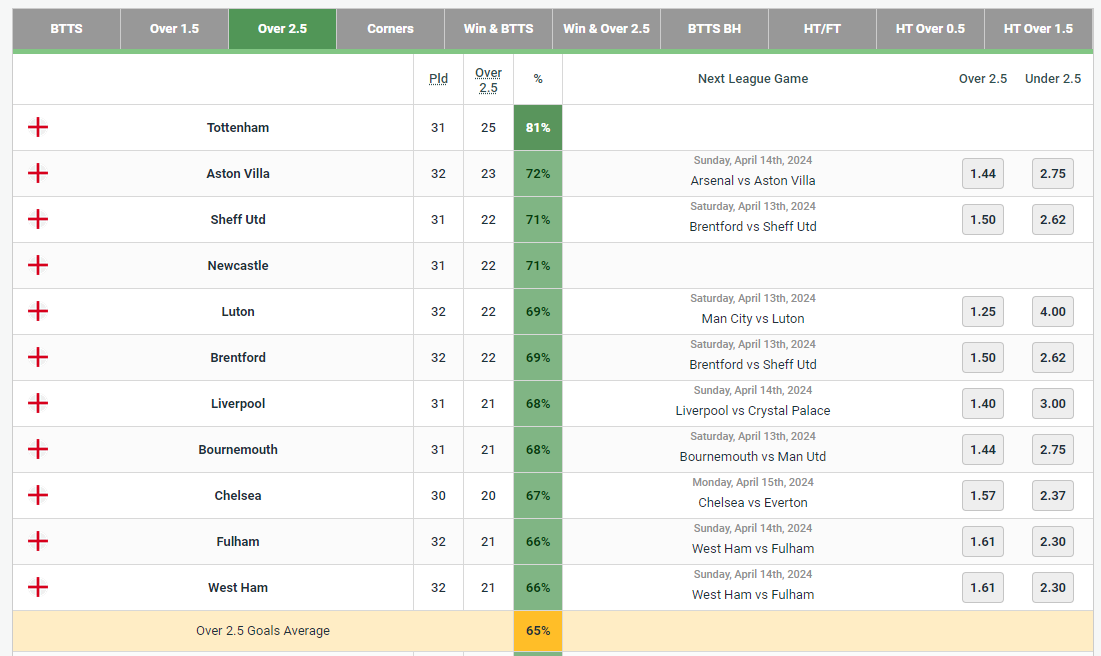Open the Liverpool vs Crystal Palace match link
Image resolution: width=1101 pixels, height=656 pixels.
coord(753,411)
